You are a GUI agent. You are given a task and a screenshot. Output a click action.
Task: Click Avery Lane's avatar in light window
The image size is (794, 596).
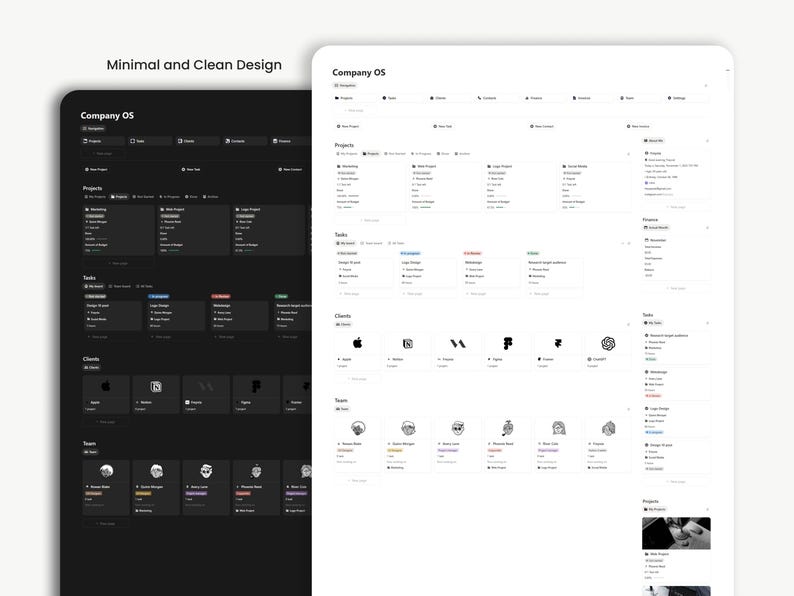click(x=458, y=428)
